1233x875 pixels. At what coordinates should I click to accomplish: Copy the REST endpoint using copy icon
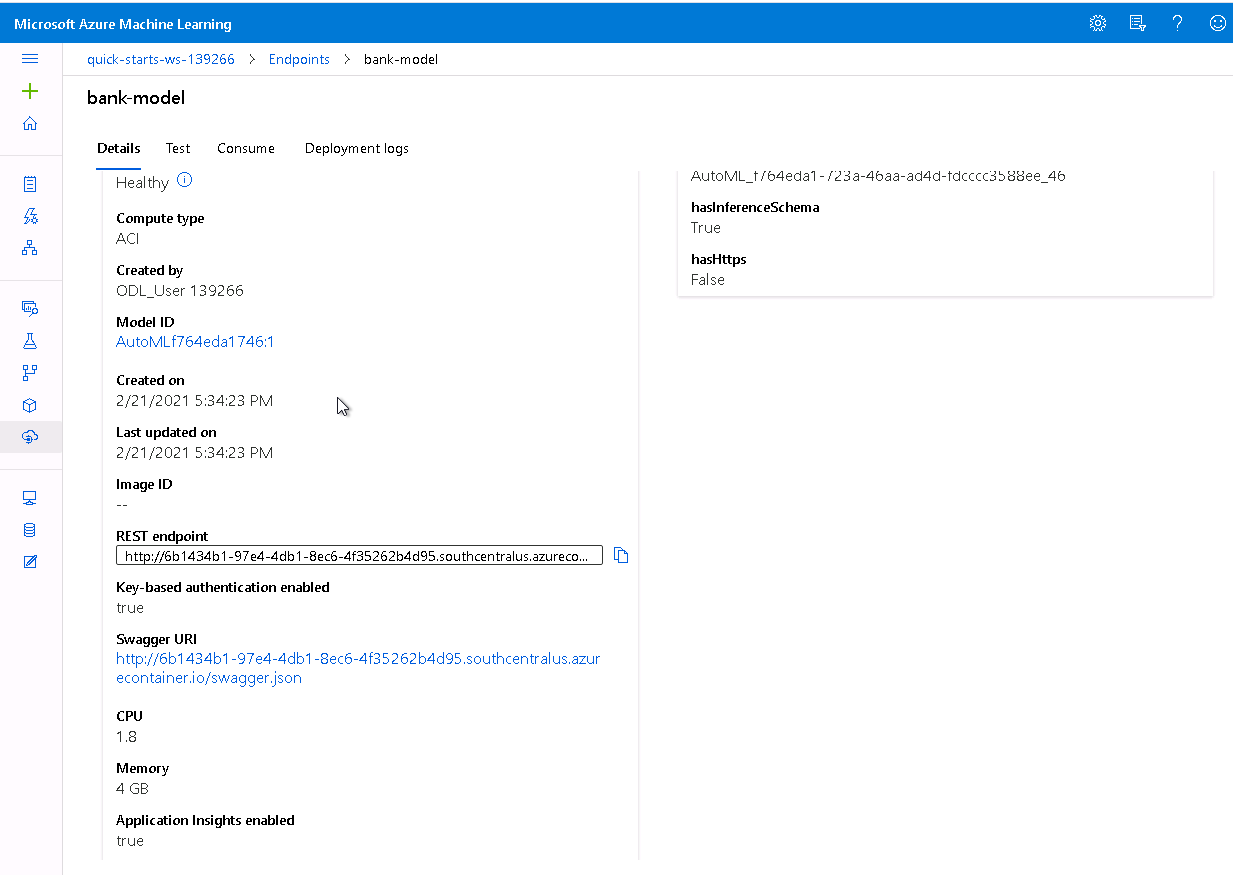click(x=620, y=554)
